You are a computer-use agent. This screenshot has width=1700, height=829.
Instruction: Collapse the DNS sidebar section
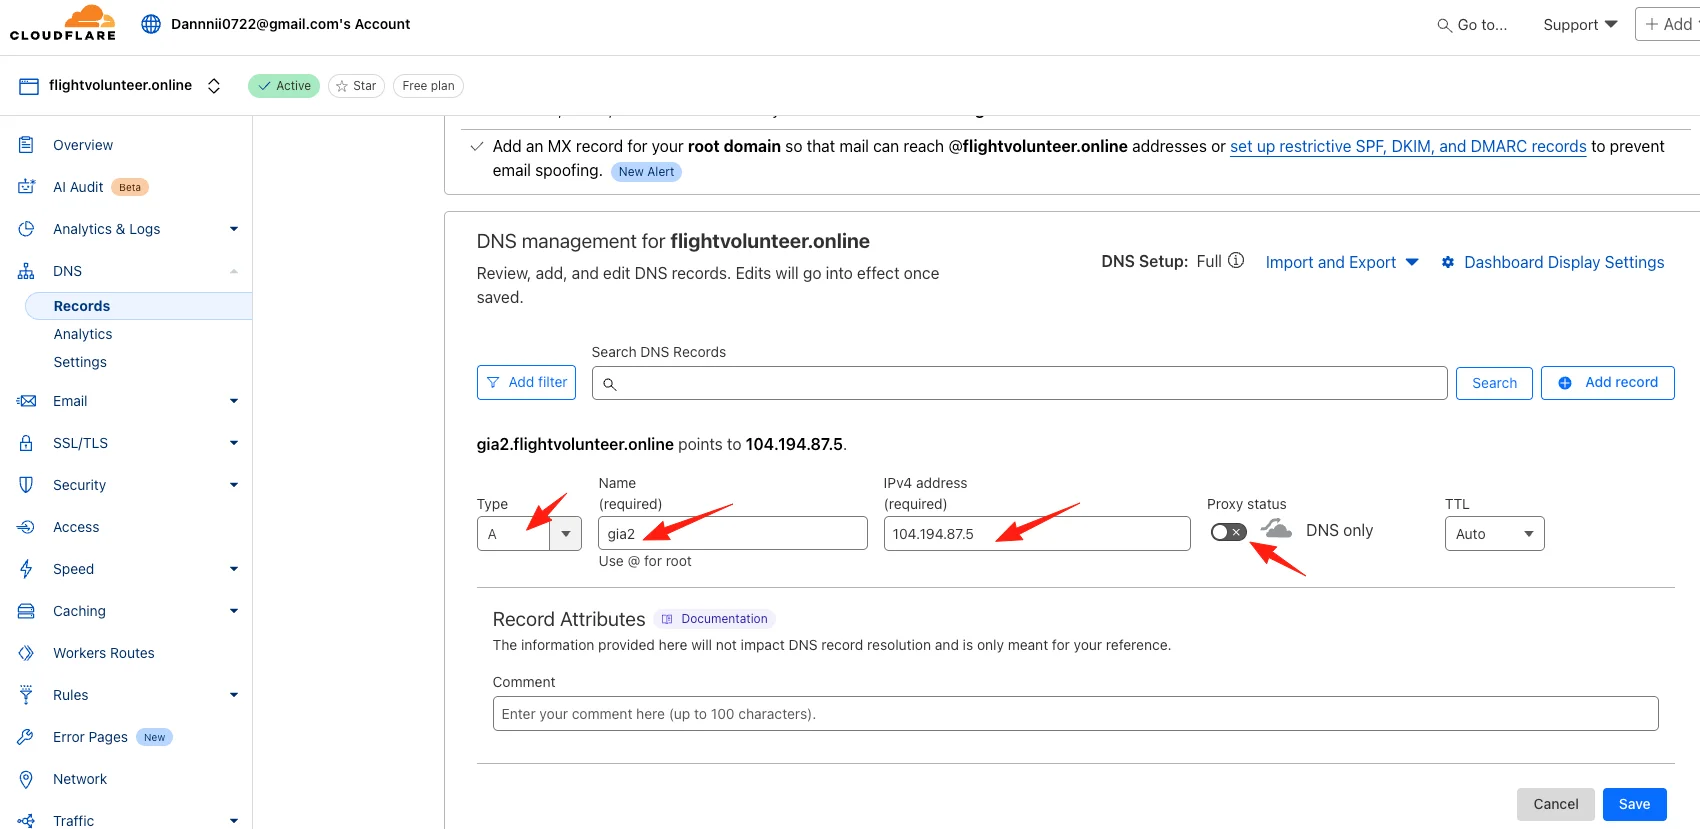pos(234,271)
